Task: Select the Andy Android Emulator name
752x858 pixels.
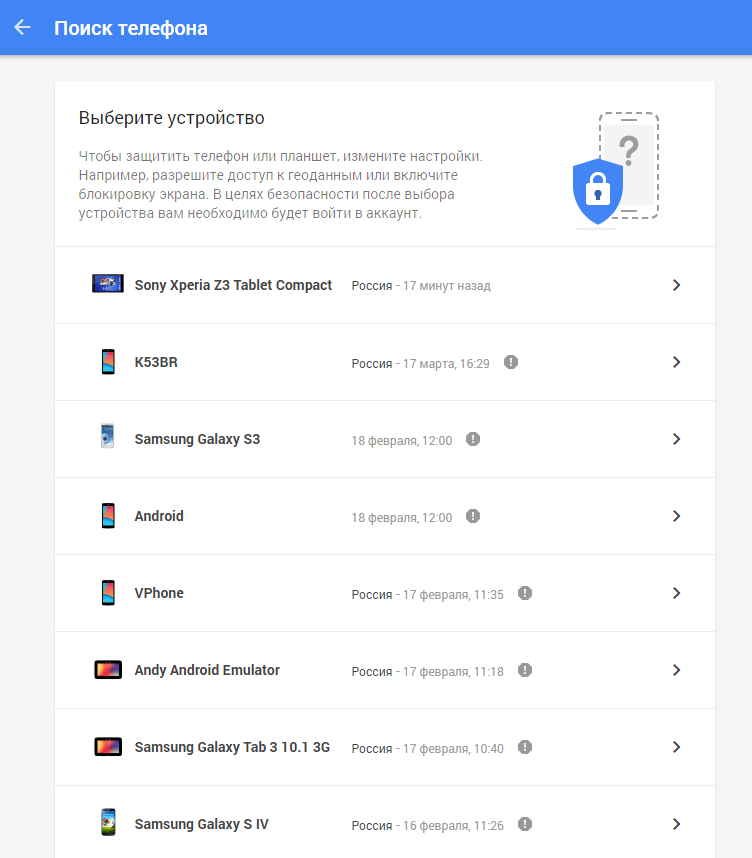Action: (x=207, y=670)
